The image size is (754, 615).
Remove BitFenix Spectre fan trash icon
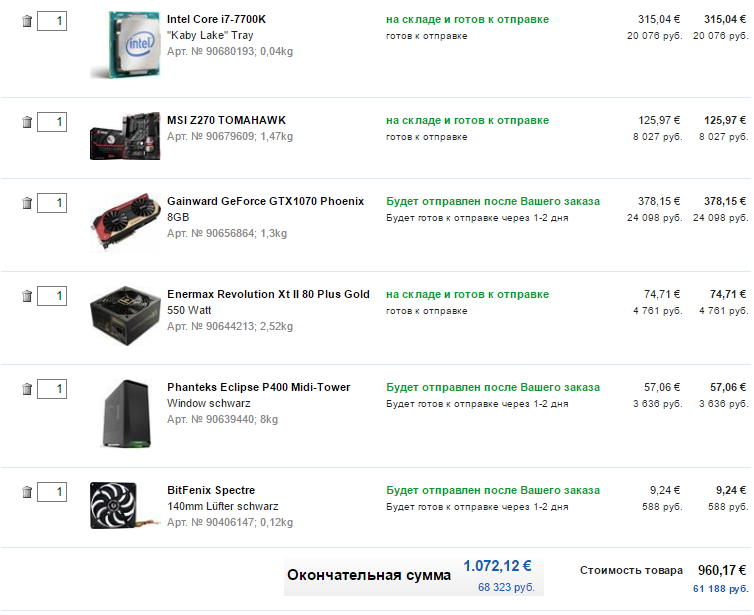coord(27,491)
